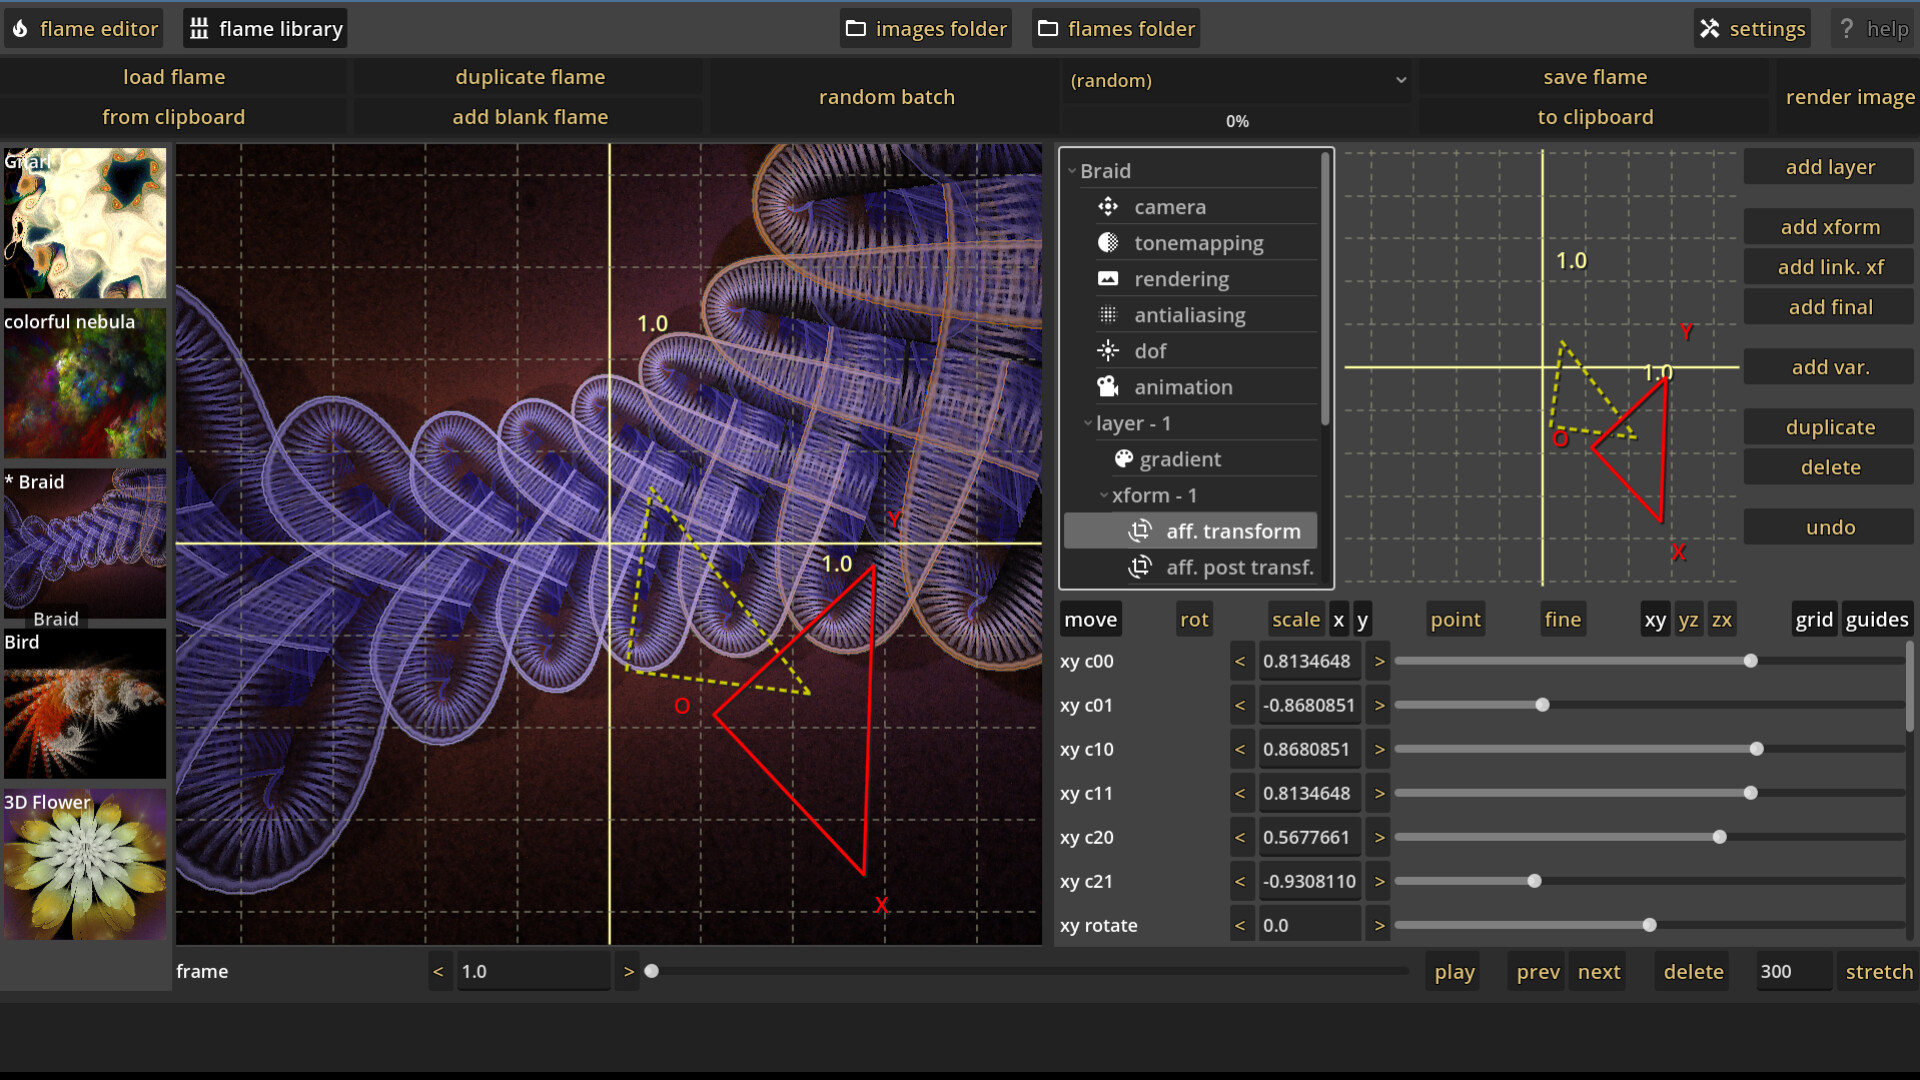This screenshot has height=1080, width=1920.
Task: Select the aff. post transf. icon
Action: pyautogui.click(x=1141, y=567)
